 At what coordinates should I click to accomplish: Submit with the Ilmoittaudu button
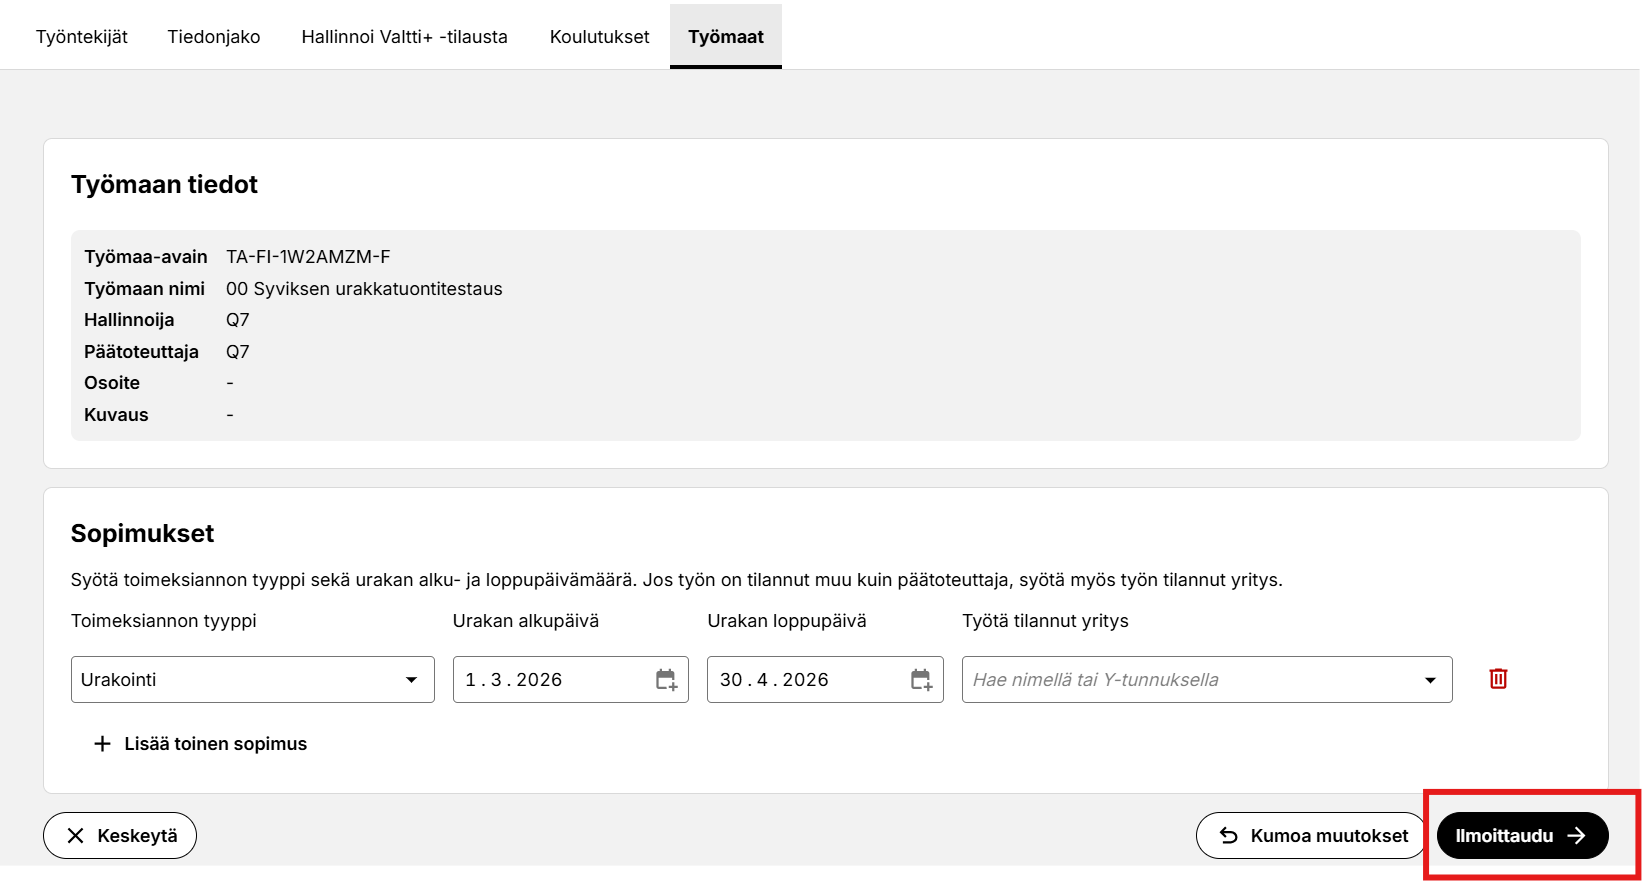(x=1521, y=836)
